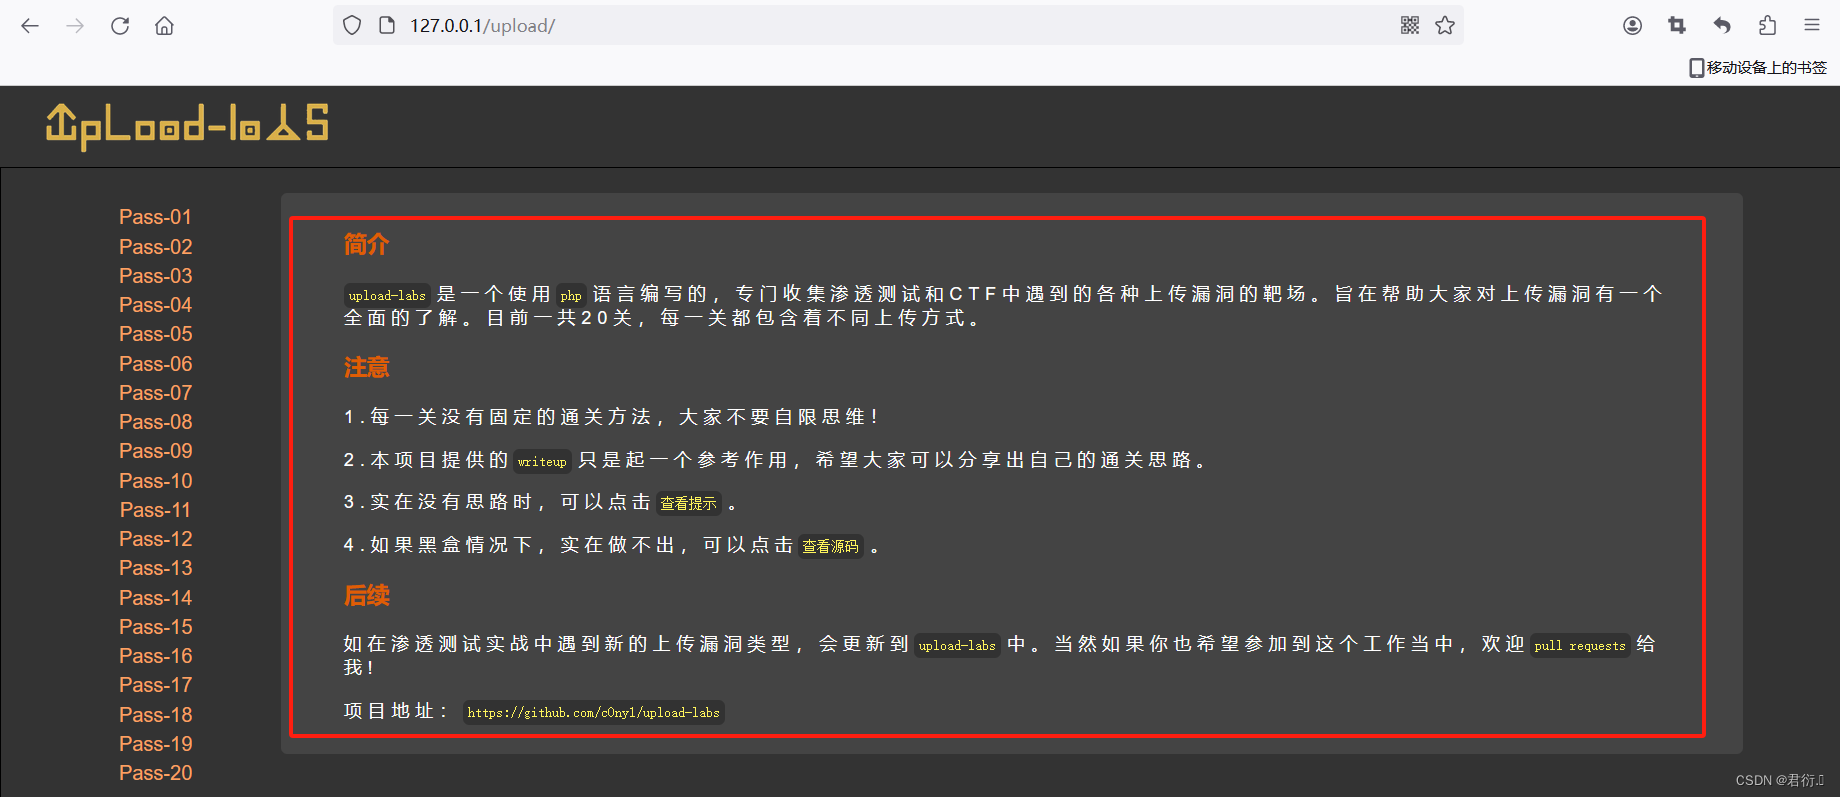
Task: Open Pass-02 in sidebar
Action: 155,247
